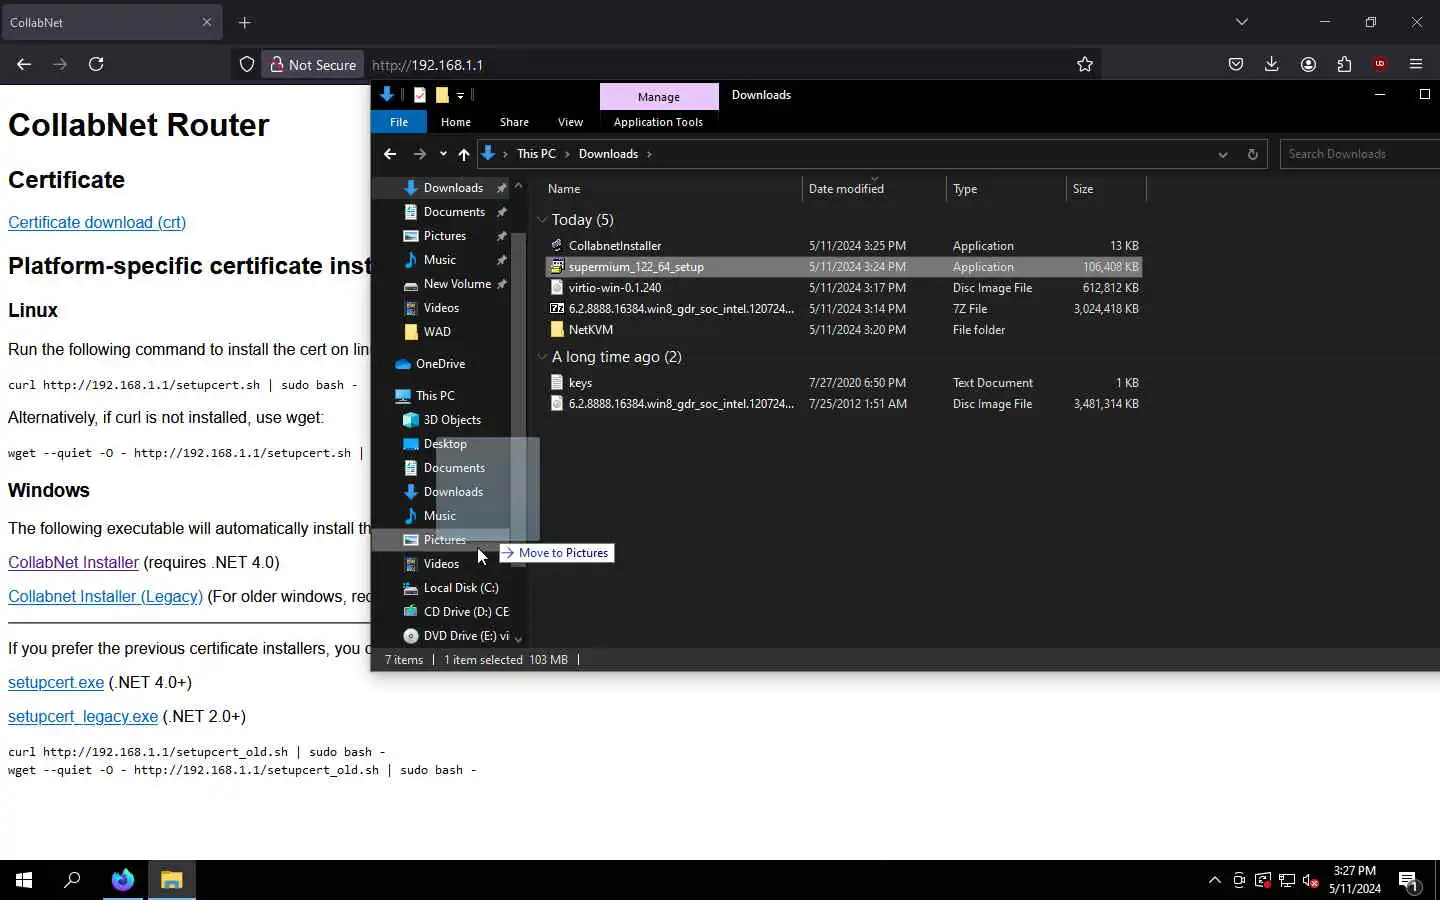Select the CollabnetInstaller file

843,246
